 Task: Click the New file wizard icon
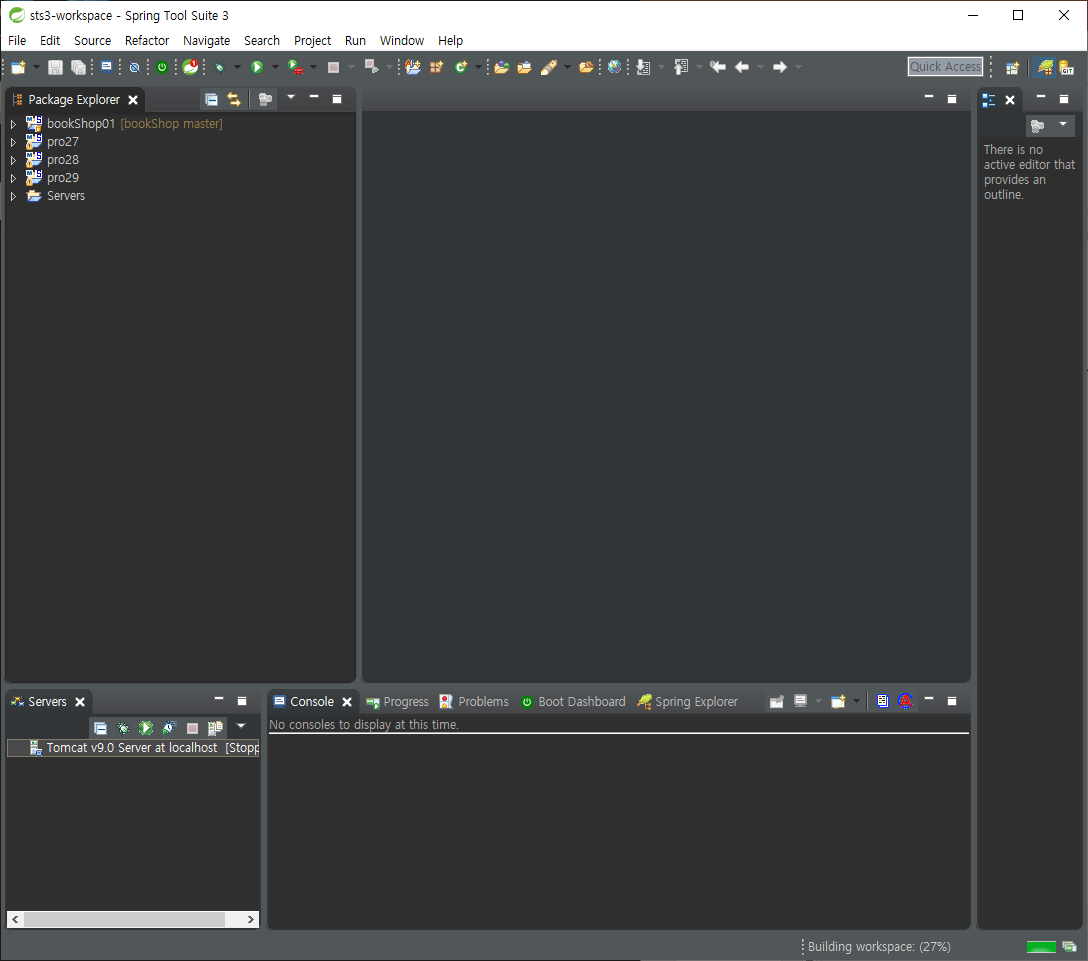[x=18, y=67]
